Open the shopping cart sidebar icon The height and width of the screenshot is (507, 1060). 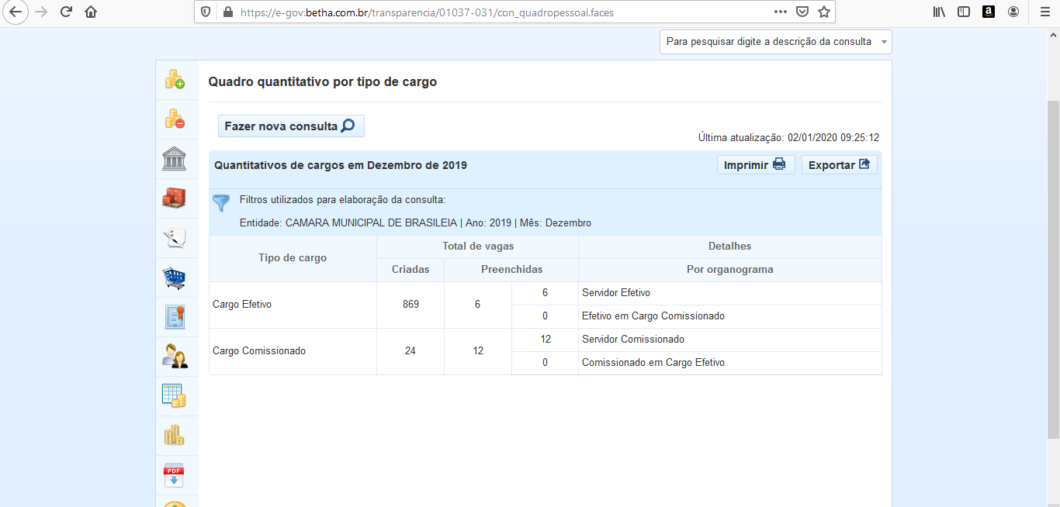click(175, 278)
